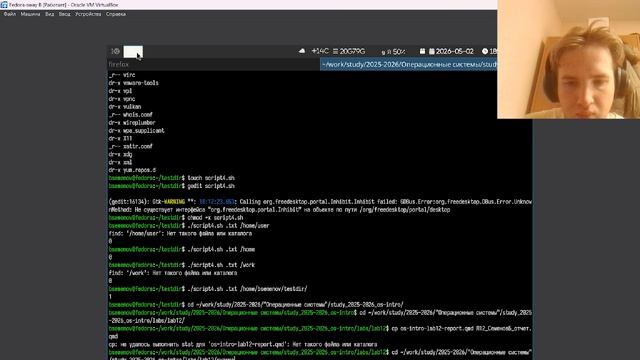Viewport: 640px width, 360px height.
Task: Select the firefox window tab
Action: [x=214, y=64]
